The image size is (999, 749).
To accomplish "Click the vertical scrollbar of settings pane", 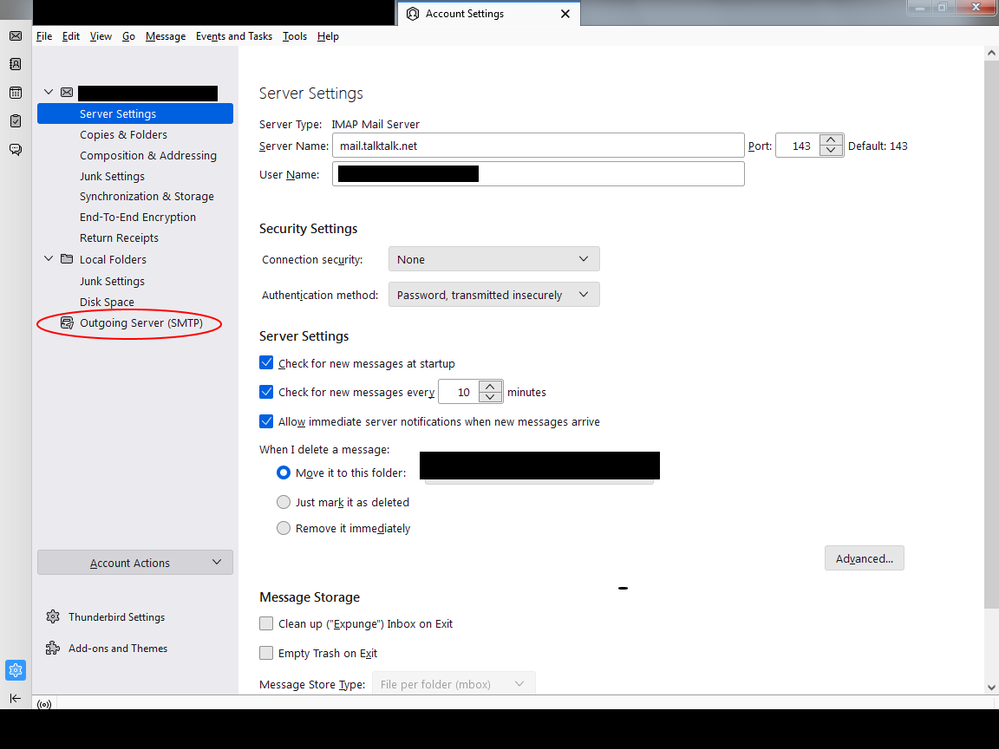I will coord(991,334).
